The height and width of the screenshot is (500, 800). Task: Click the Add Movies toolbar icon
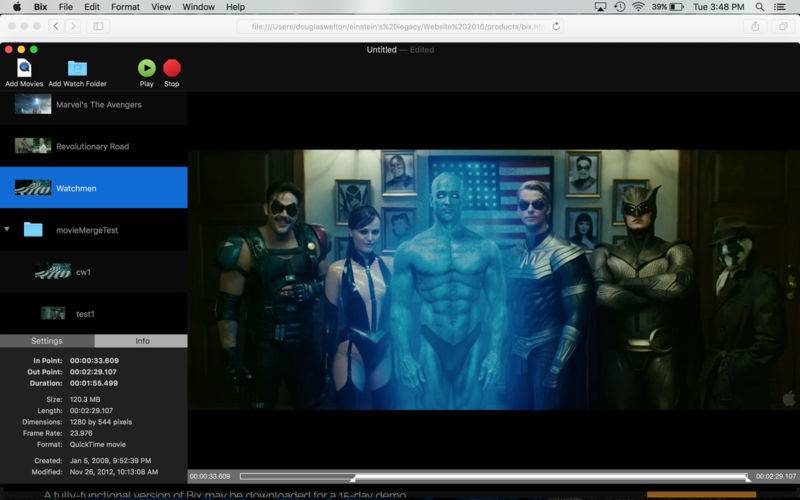pyautogui.click(x=24, y=68)
